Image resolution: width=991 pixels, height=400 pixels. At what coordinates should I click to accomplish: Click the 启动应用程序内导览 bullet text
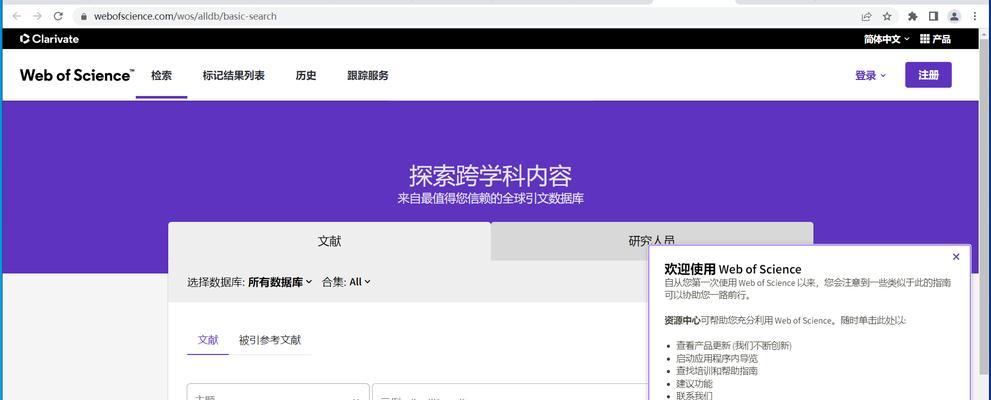point(717,358)
